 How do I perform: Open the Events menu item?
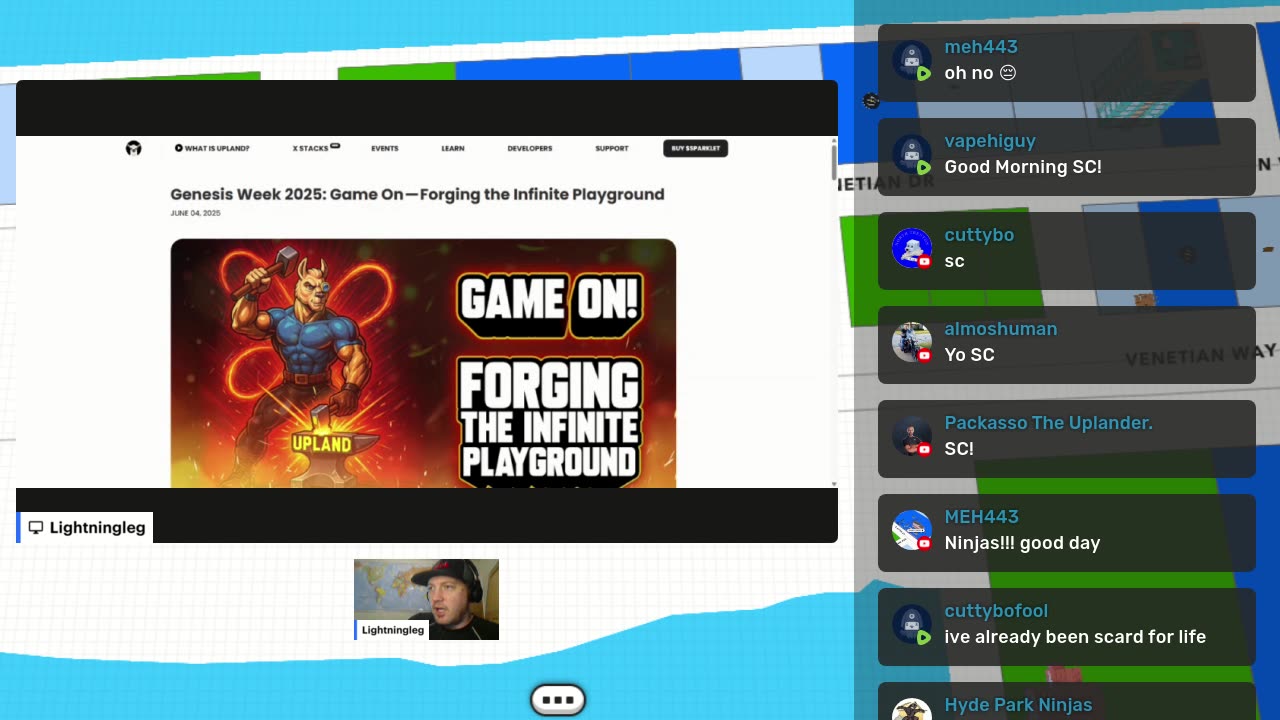(x=385, y=148)
